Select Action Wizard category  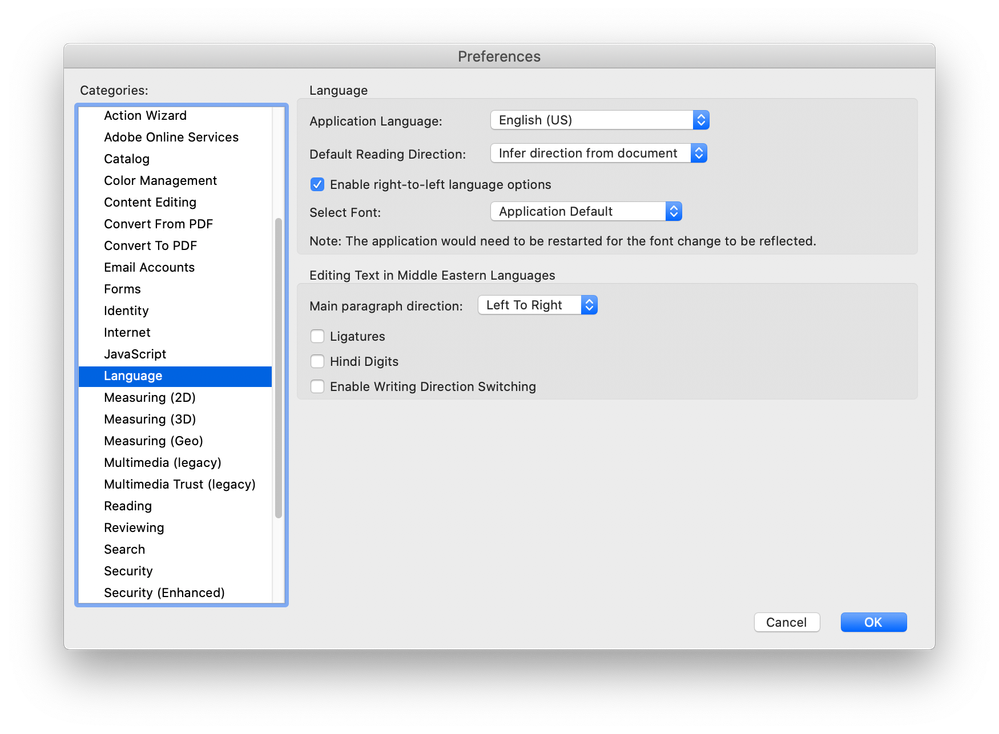175,115
